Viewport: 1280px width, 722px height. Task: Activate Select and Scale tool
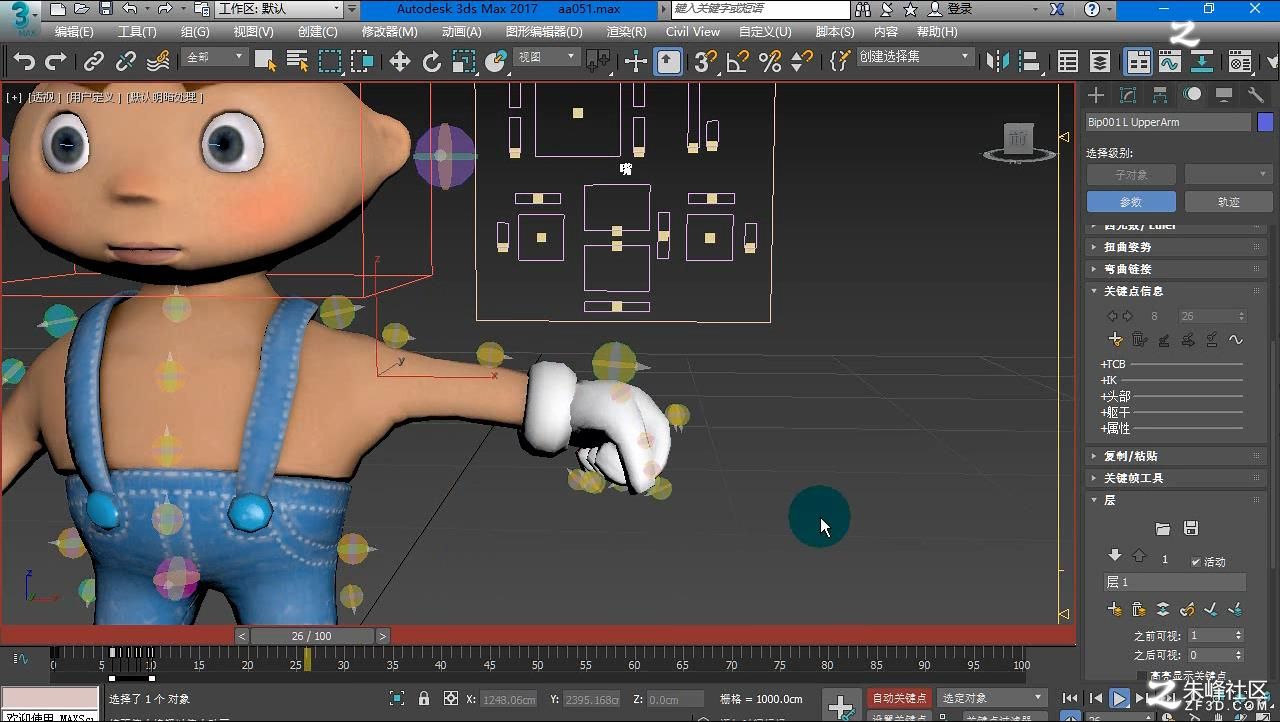463,62
